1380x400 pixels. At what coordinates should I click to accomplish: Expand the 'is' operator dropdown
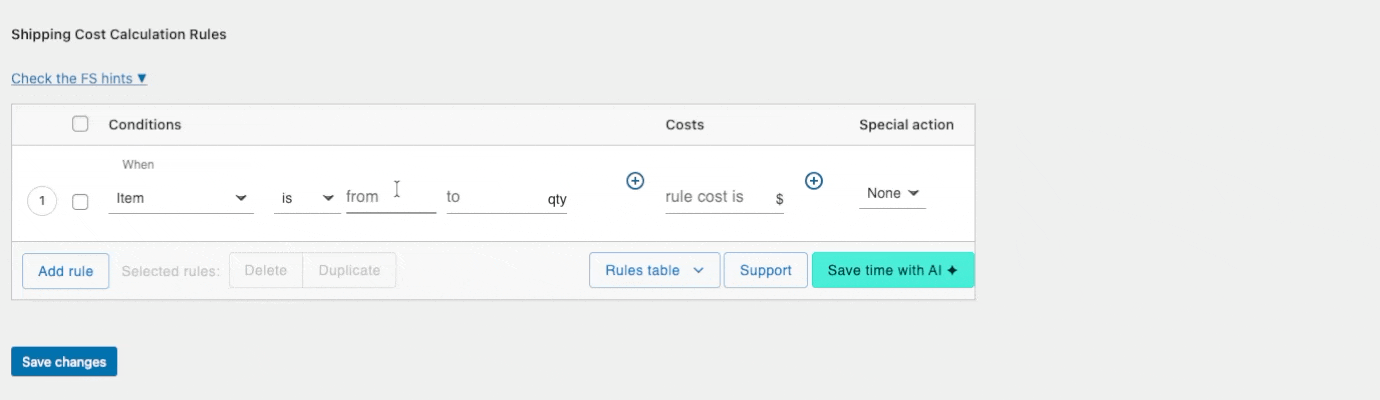tap(307, 198)
